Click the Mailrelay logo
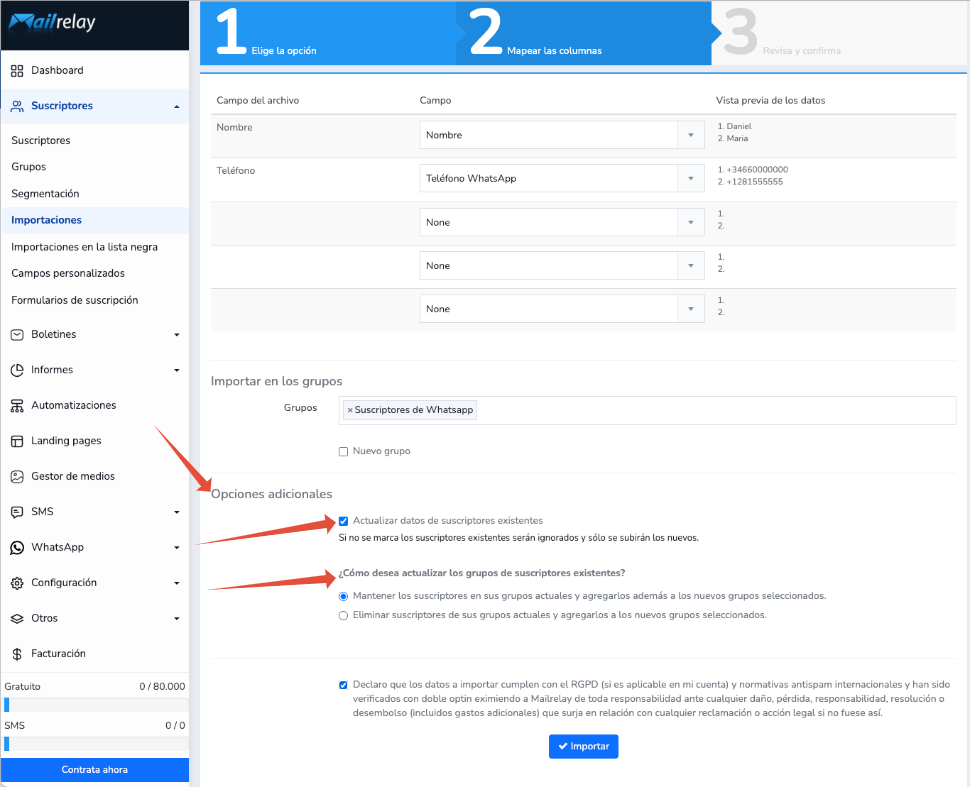970x787 pixels. coord(52,22)
